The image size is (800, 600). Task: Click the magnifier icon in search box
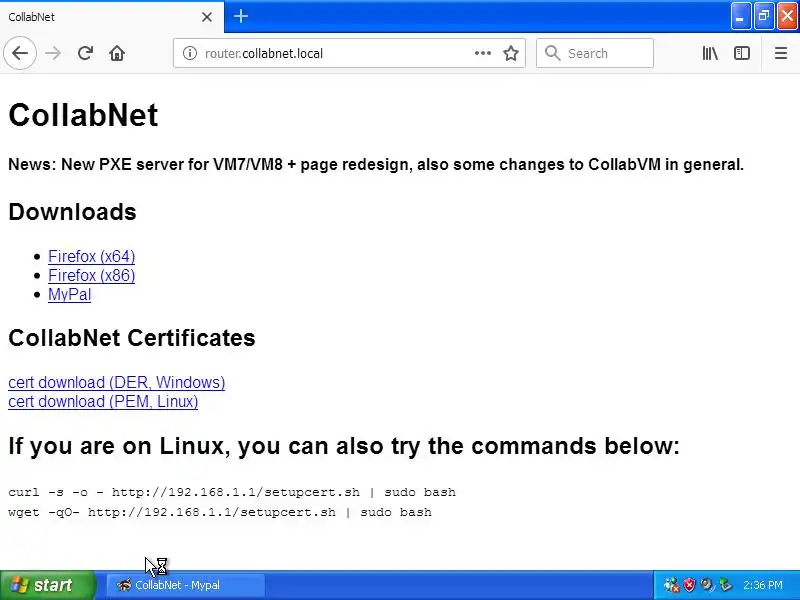coord(552,53)
